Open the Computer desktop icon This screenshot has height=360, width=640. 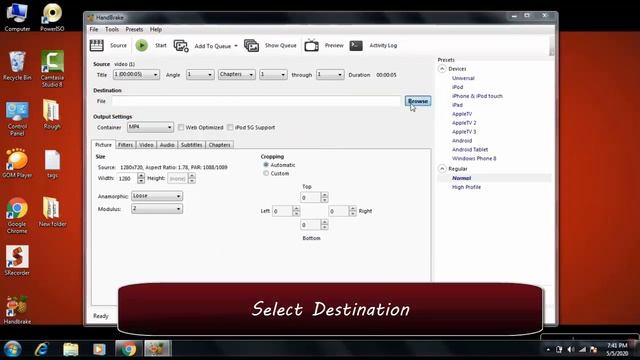[17, 17]
